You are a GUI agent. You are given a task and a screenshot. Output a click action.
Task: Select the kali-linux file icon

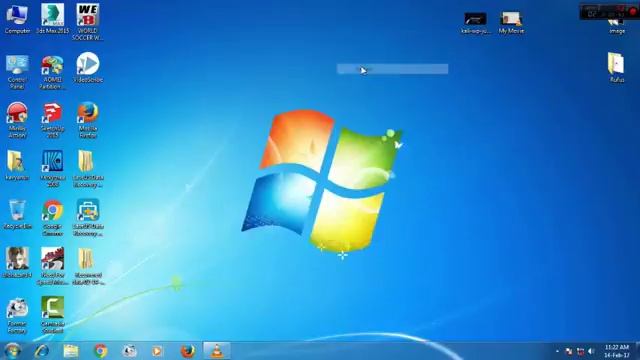click(x=475, y=23)
